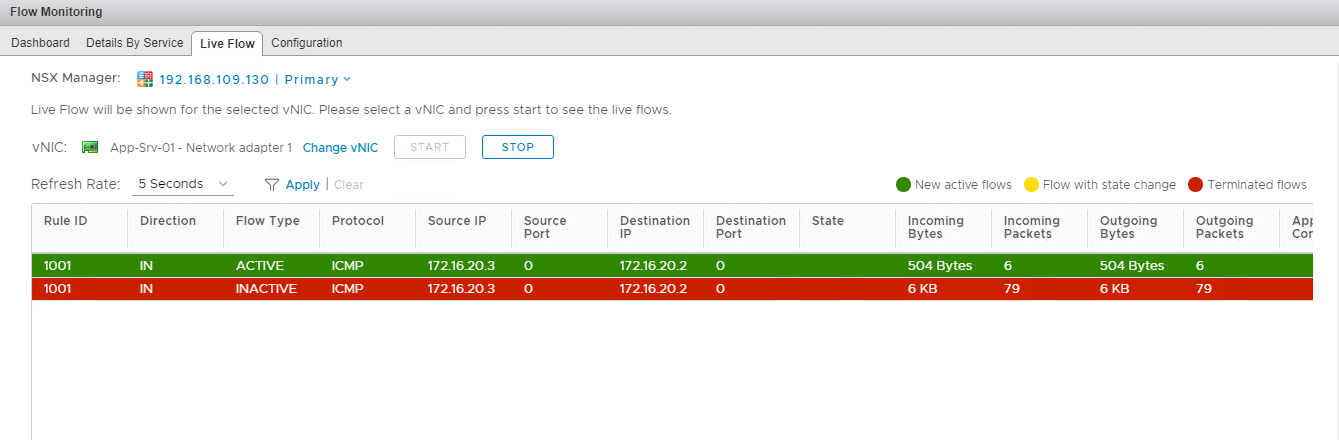The height and width of the screenshot is (440, 1339).
Task: Expand the NSX Manager Primary dropdown
Action: tap(347, 80)
